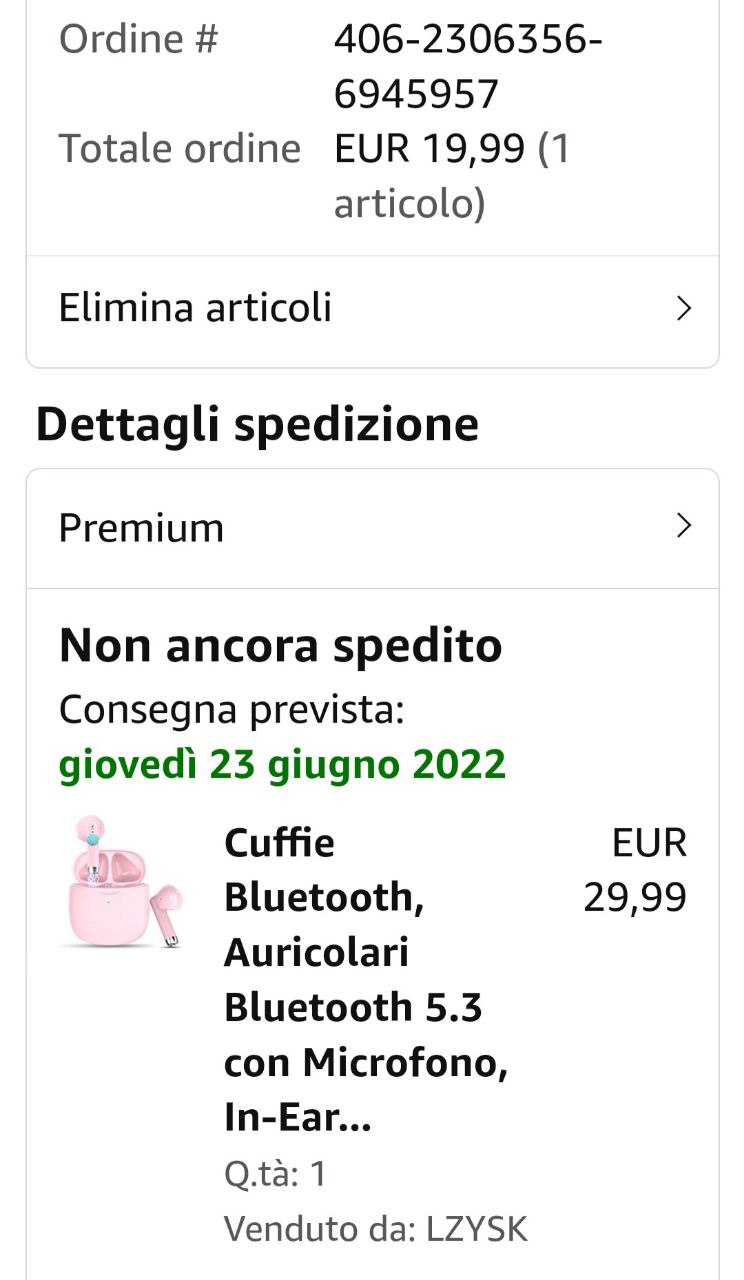Tap the Totale ordine field label
This screenshot has width=744, height=1280.
click(180, 149)
